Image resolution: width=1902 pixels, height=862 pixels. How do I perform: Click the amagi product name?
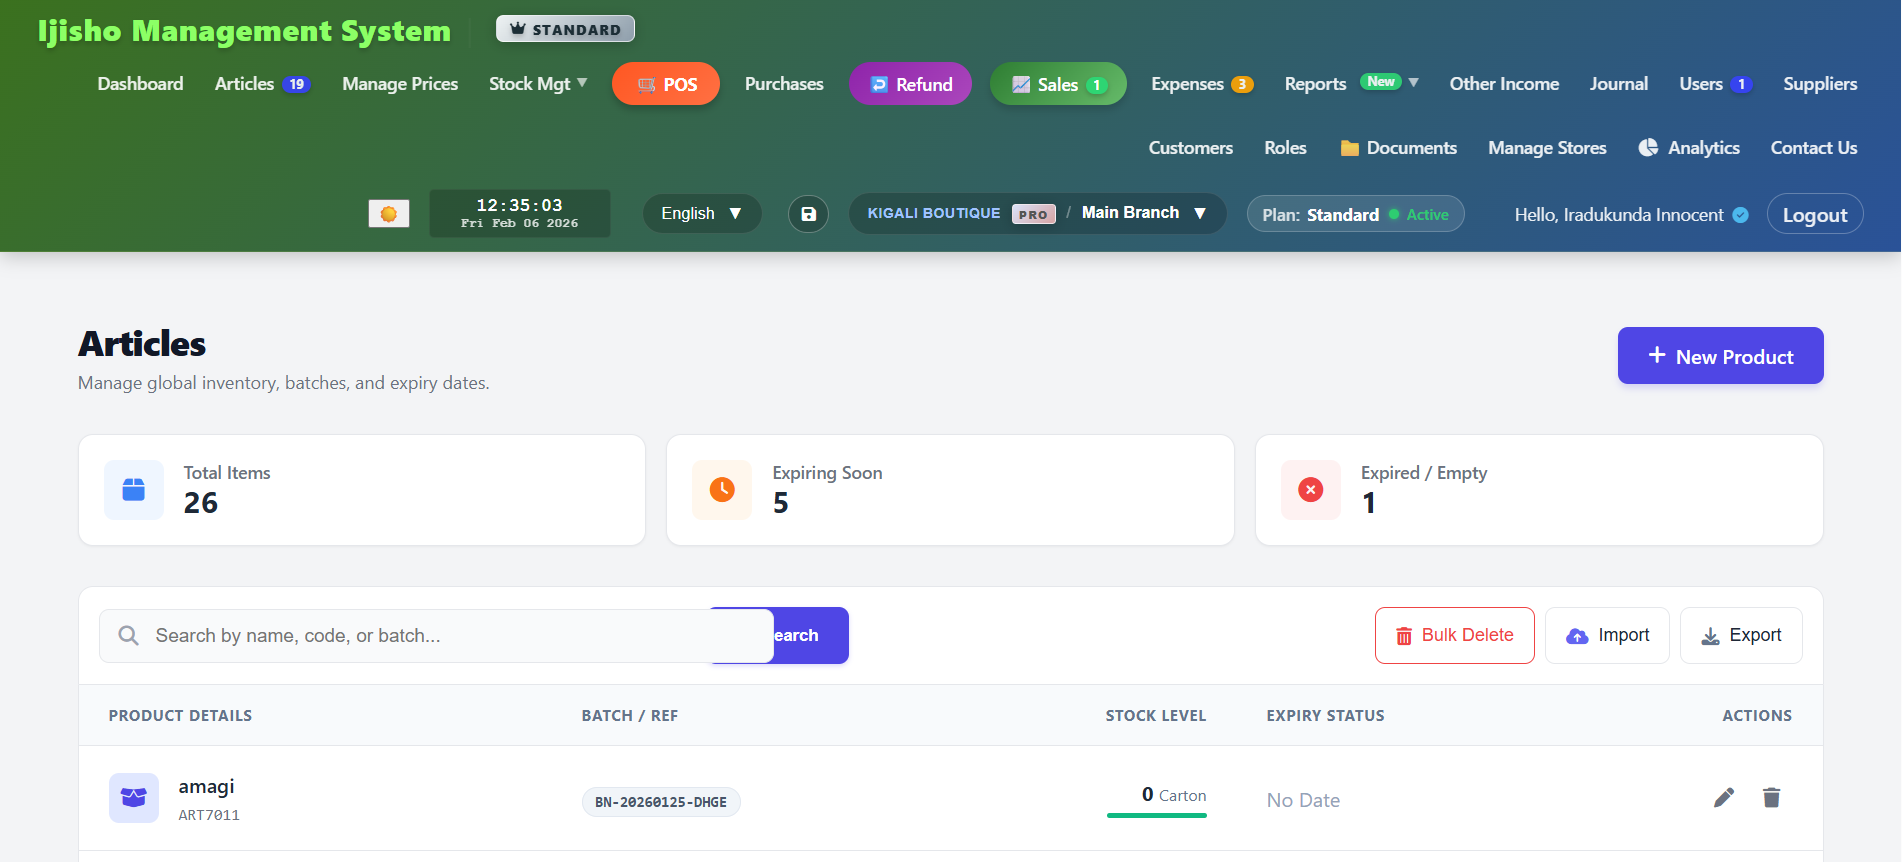[x=206, y=787]
